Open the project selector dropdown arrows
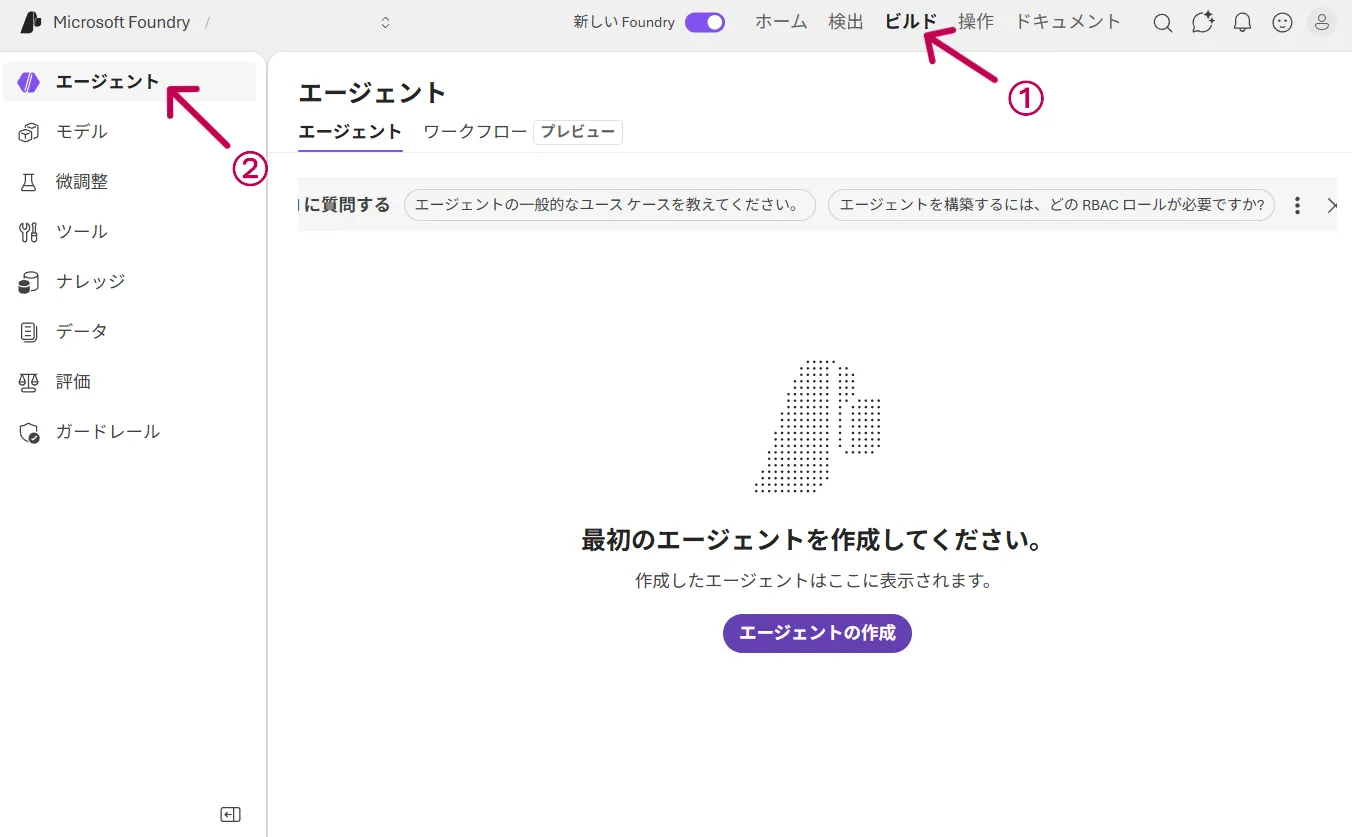This screenshot has width=1352, height=837. tap(386, 22)
